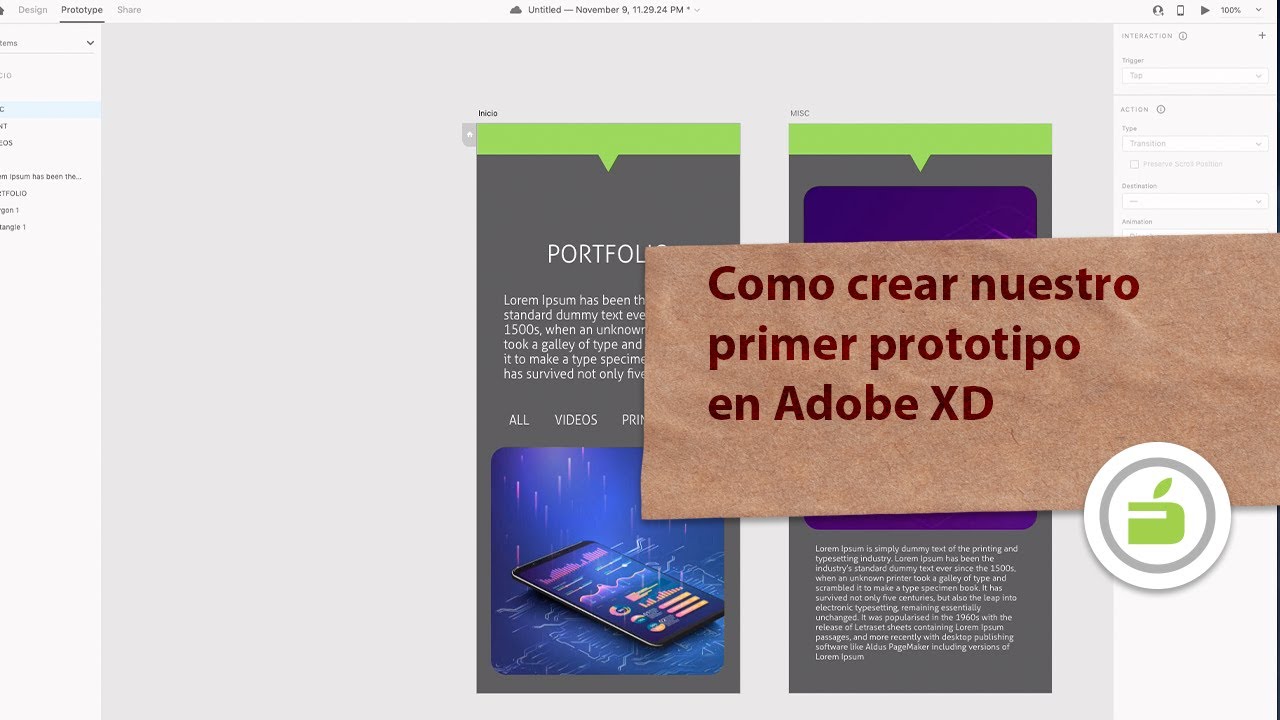This screenshot has height=720, width=1280.
Task: Select green header bar on Inicio artboard
Action: point(608,139)
